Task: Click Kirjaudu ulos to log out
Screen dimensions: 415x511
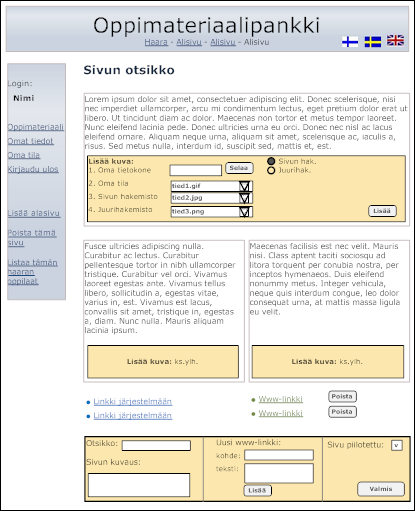Action: 33,169
